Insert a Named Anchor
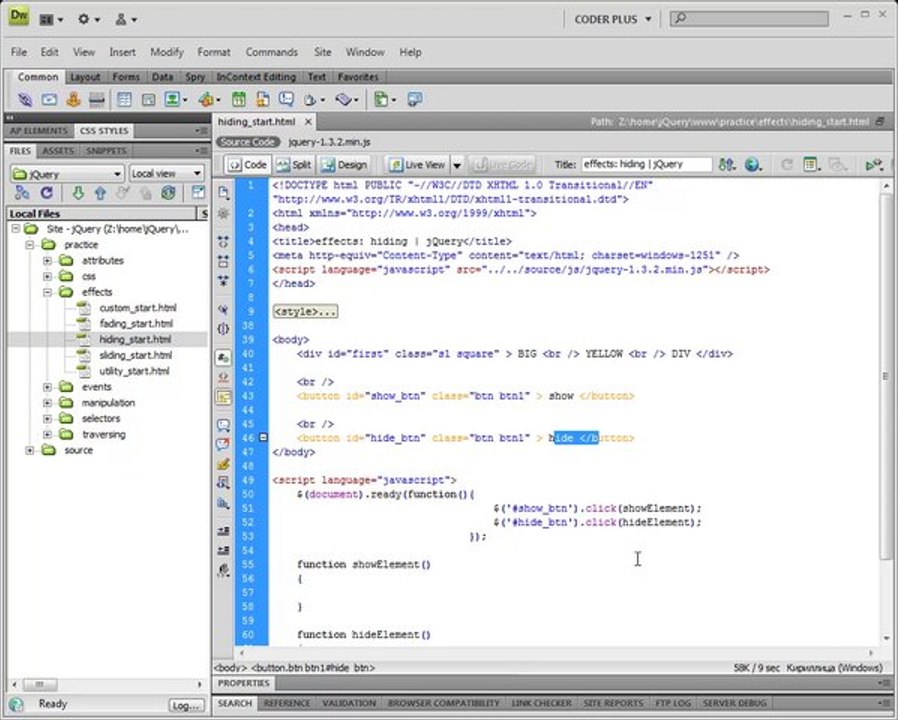This screenshot has width=898, height=720. tap(73, 100)
